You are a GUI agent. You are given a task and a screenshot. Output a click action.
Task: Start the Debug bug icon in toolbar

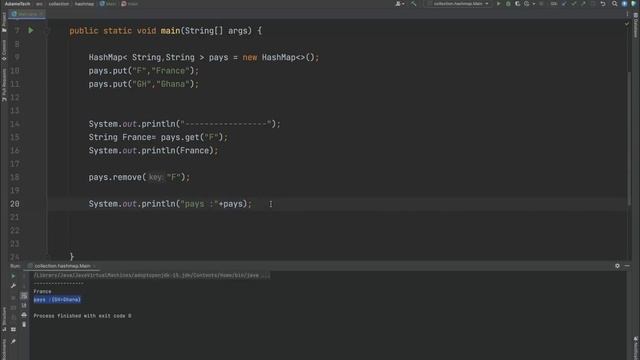click(508, 4)
